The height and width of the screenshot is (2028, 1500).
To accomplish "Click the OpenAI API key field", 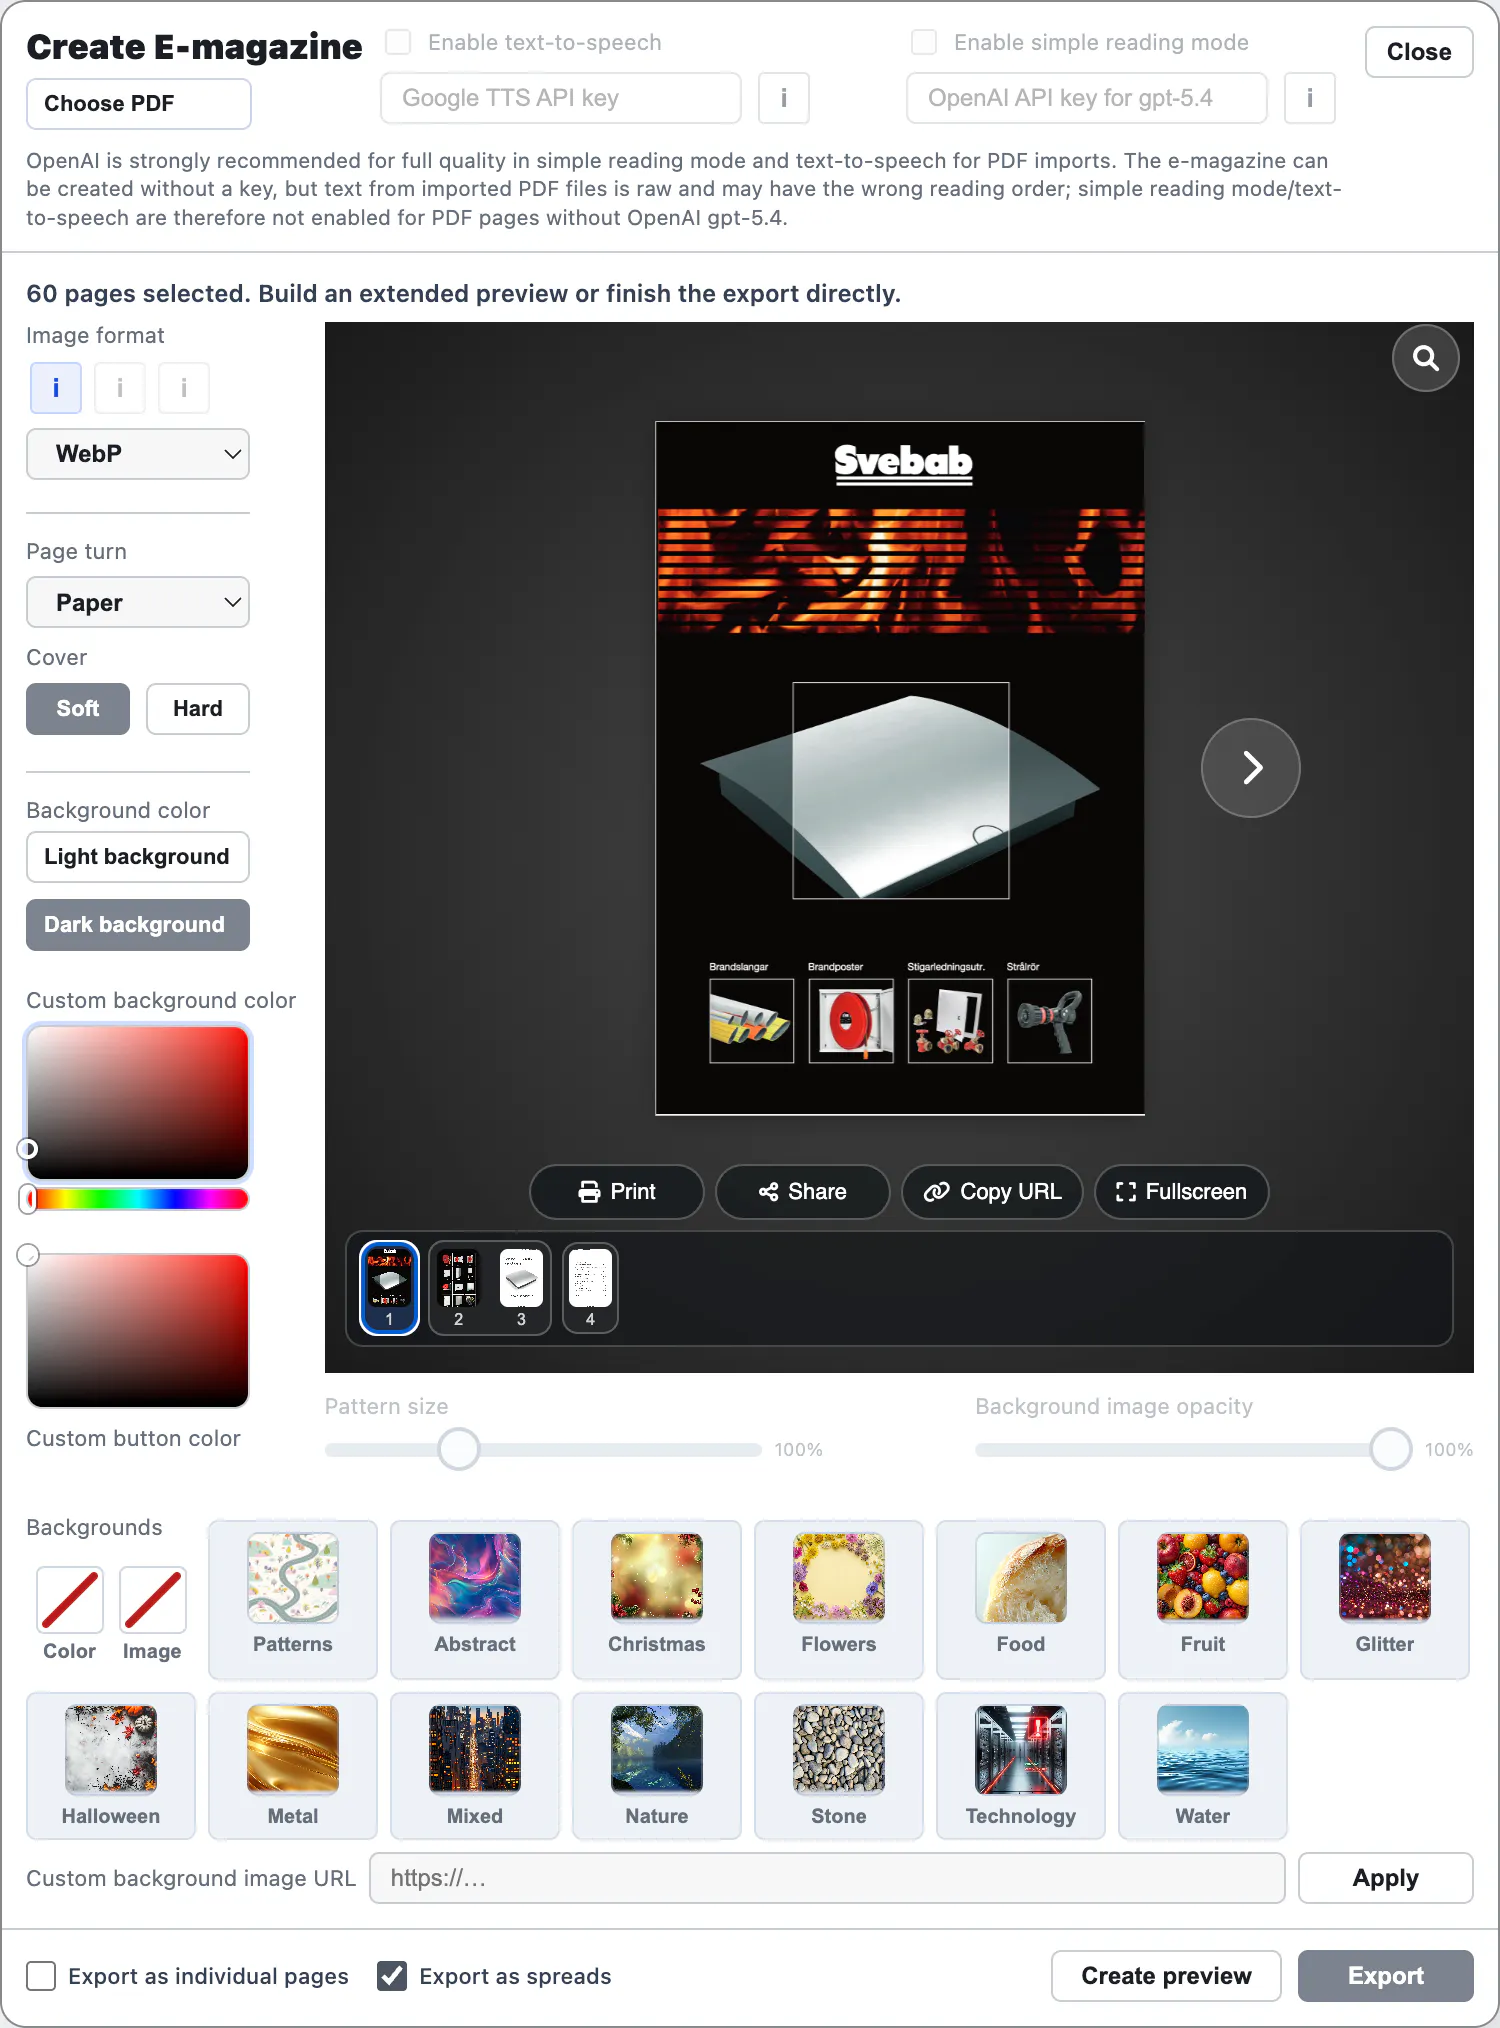I will (x=1087, y=98).
